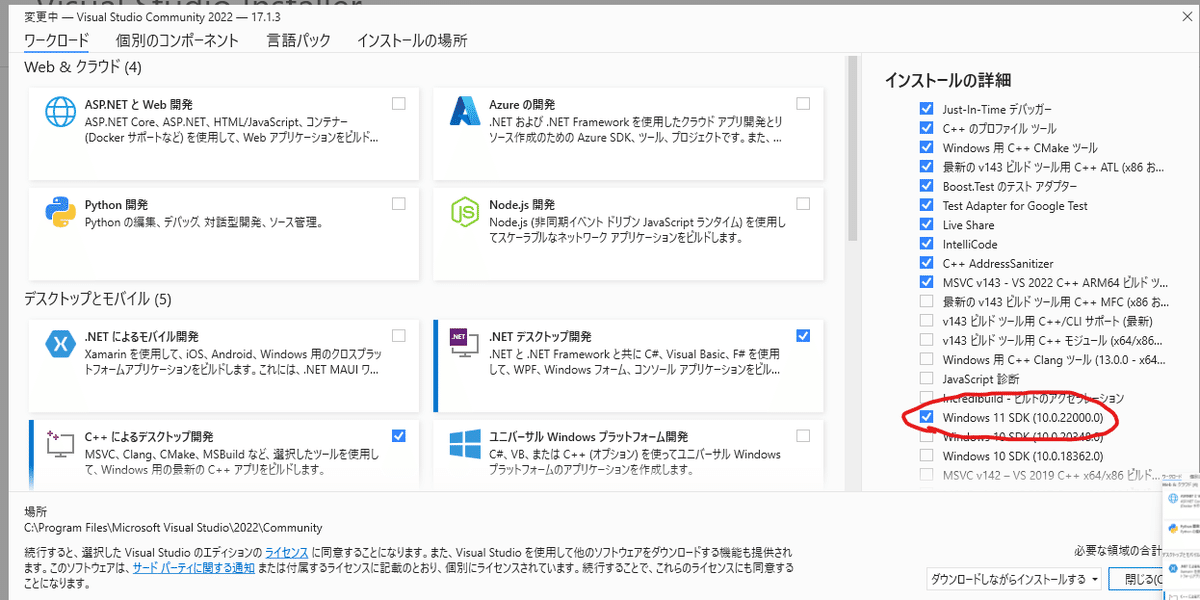Check v143 C++ MFC build tools checkbox

pyautogui.click(x=926, y=302)
